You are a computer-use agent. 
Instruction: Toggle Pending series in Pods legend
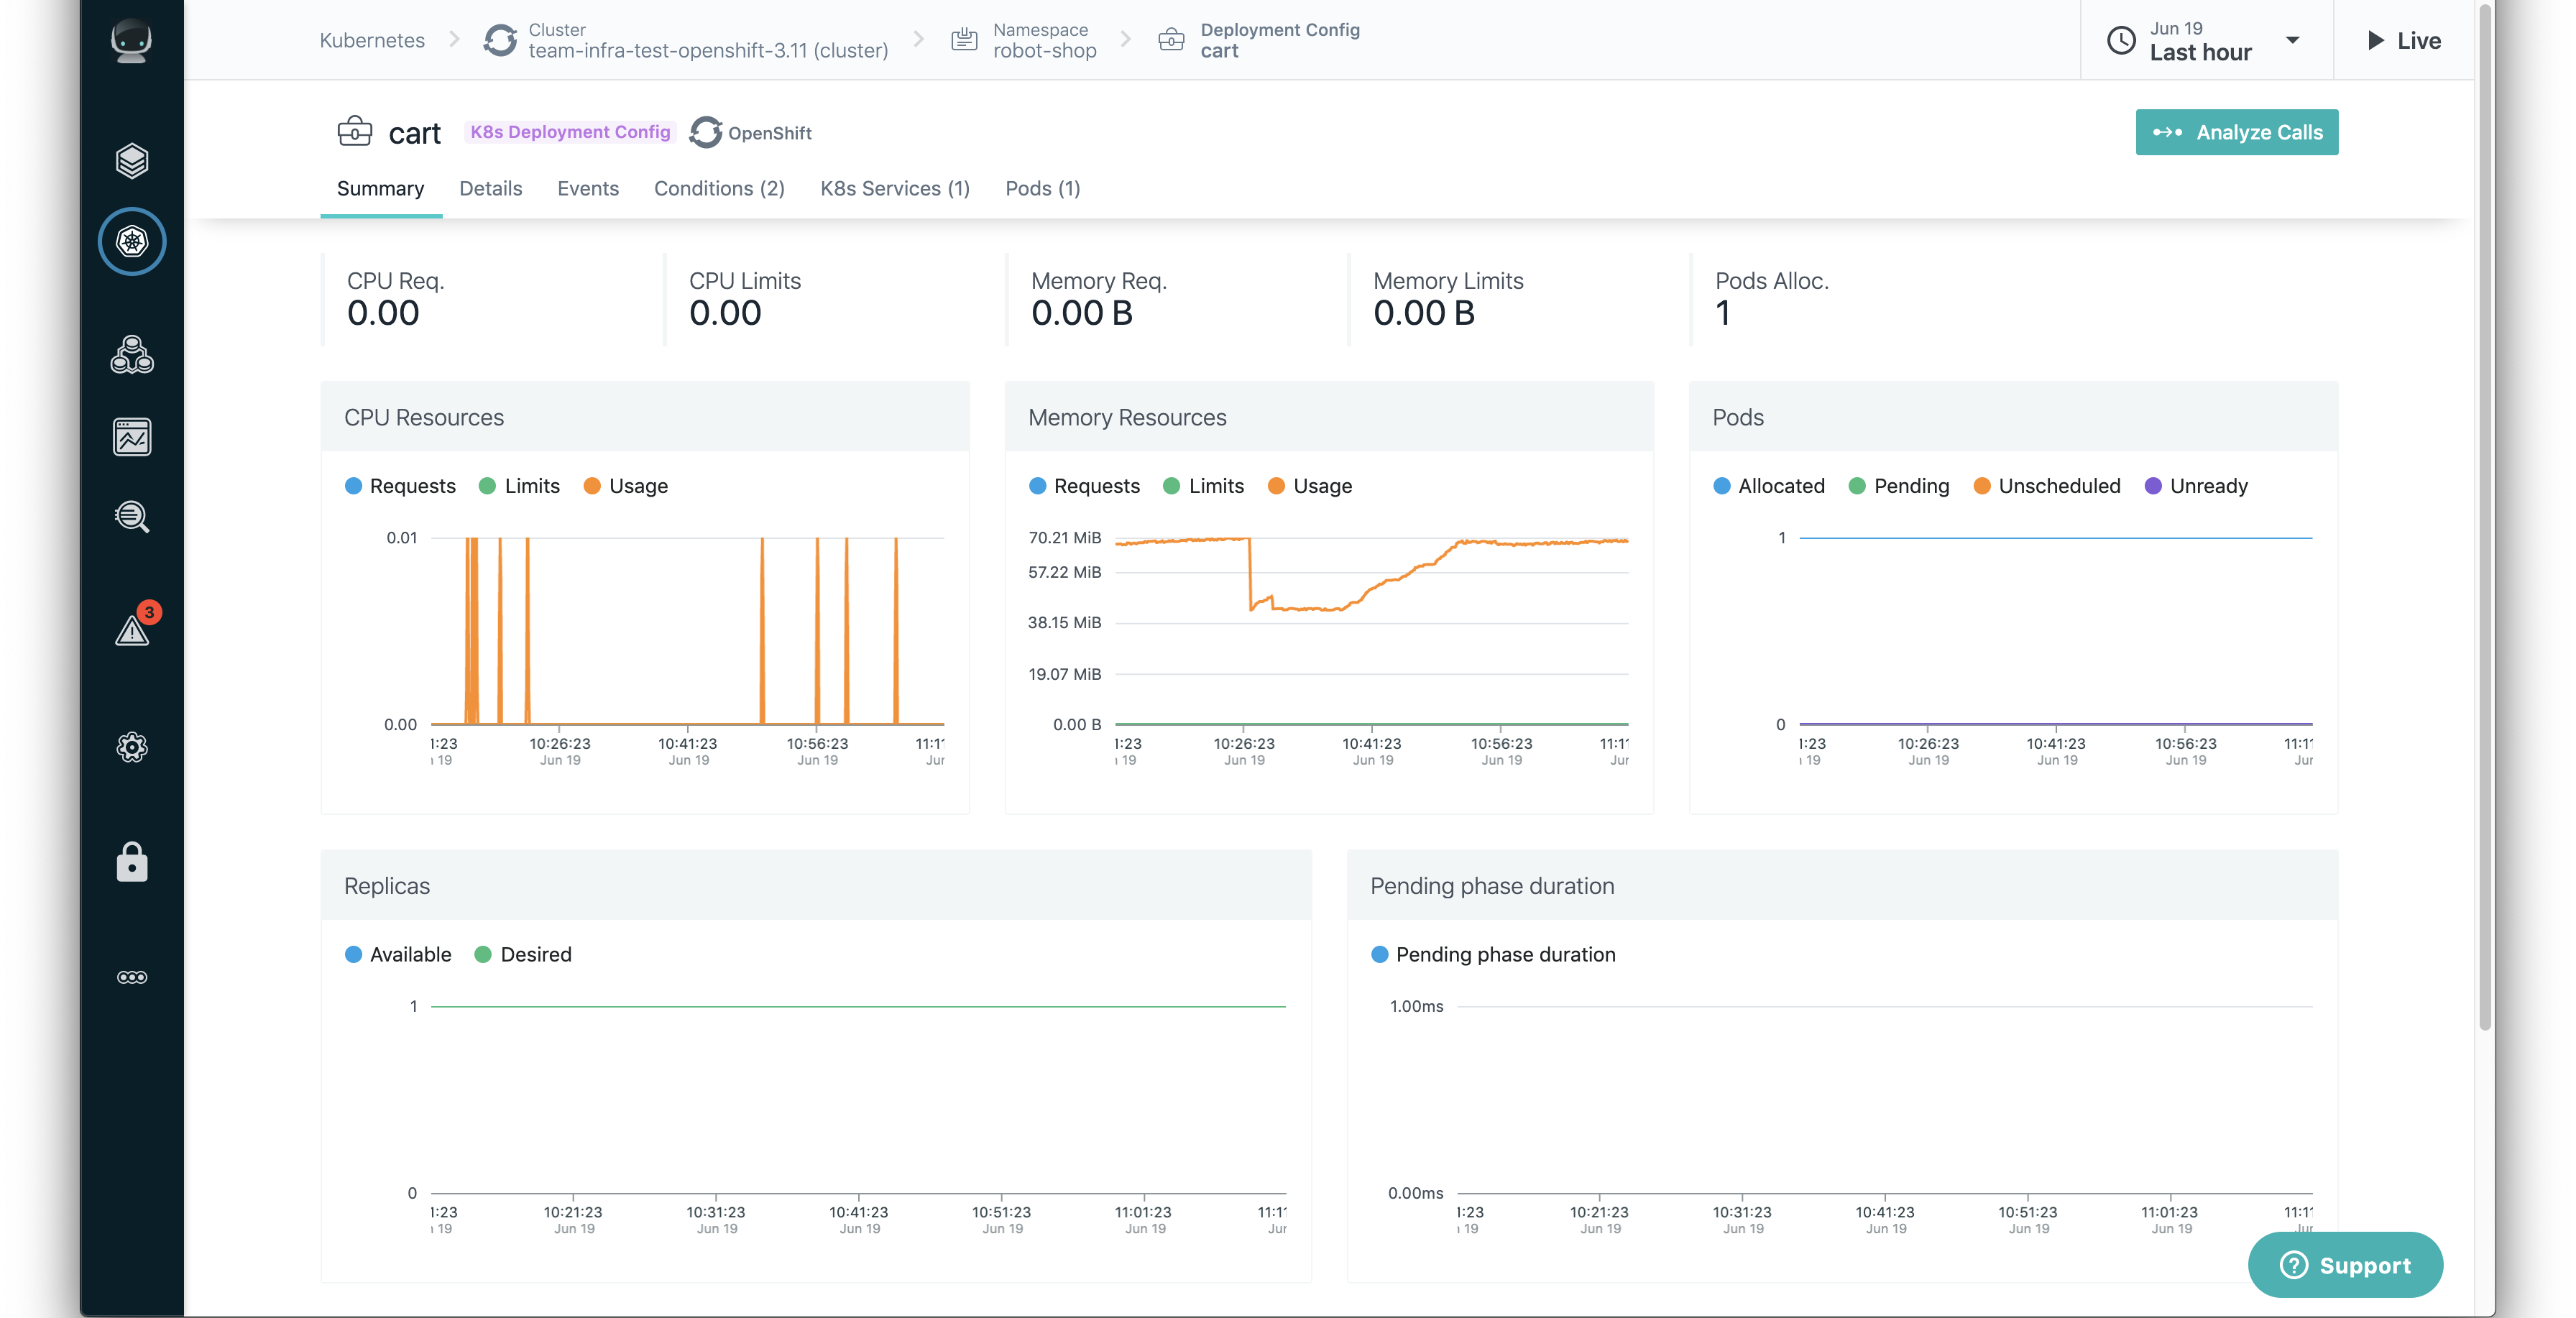coord(1899,486)
